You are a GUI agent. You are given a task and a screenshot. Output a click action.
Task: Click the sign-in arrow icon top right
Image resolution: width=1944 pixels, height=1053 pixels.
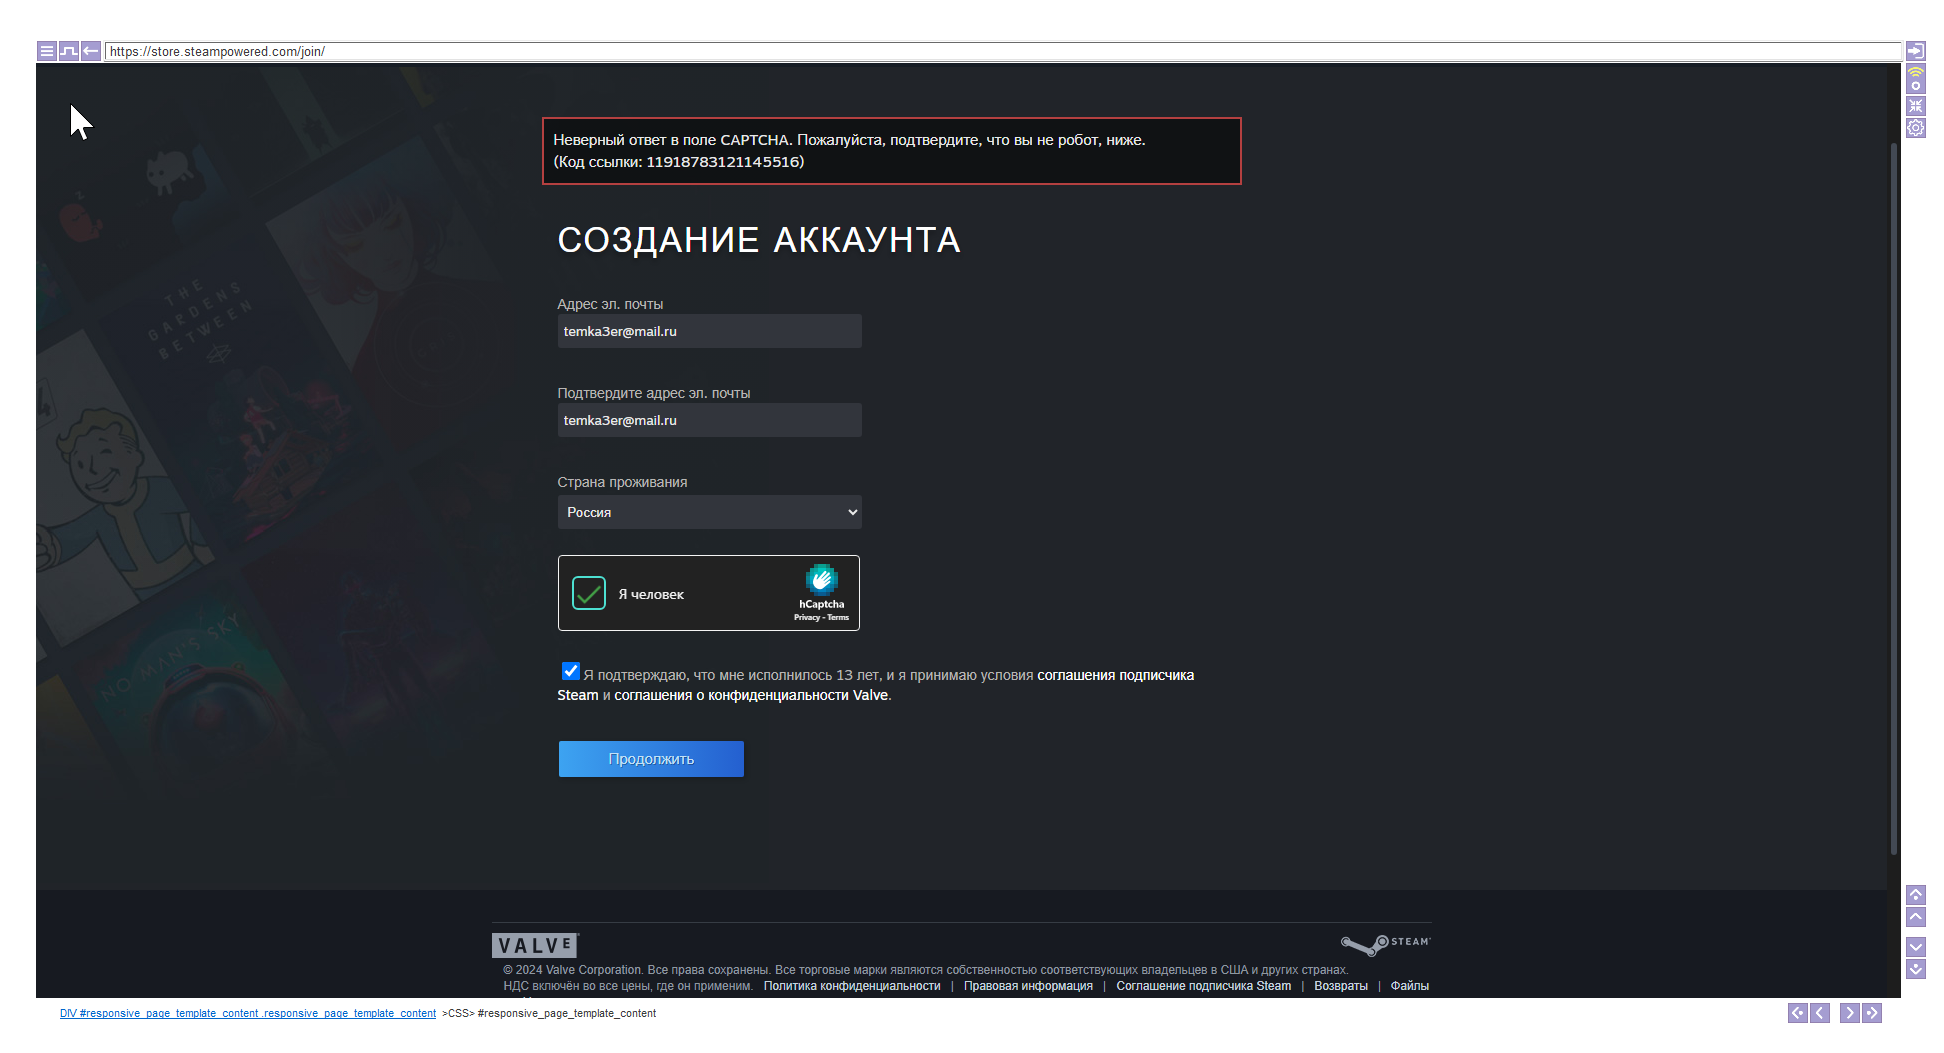[1916, 51]
